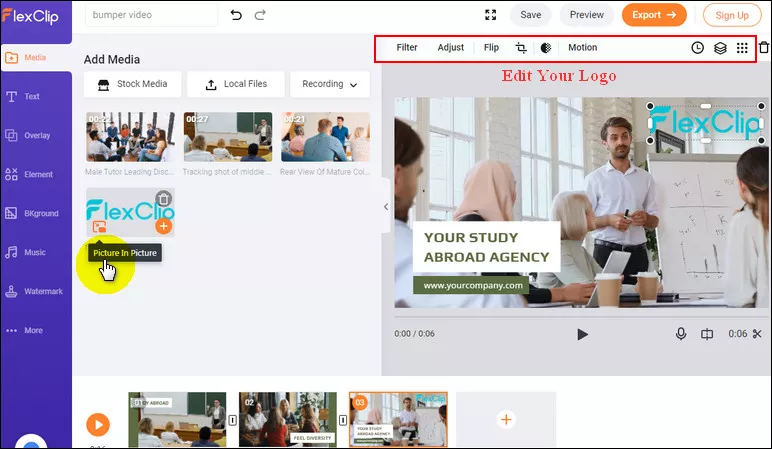This screenshot has height=449, width=772.
Task: Open the Motion option
Action: [582, 48]
